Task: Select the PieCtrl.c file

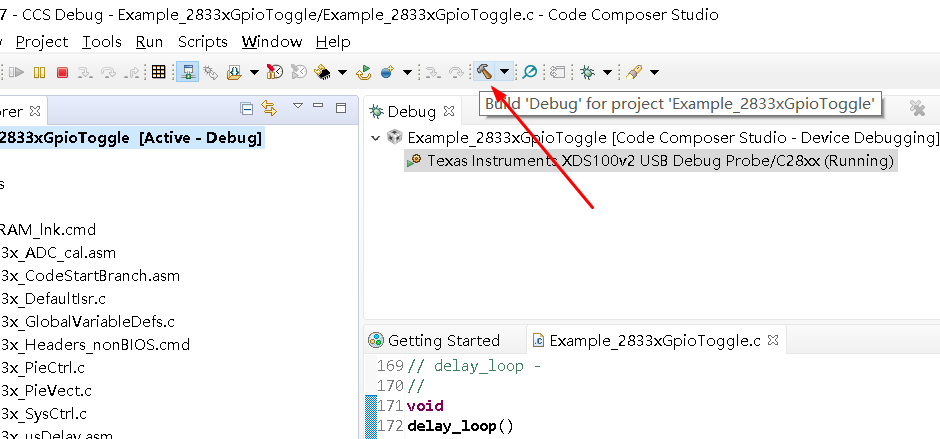Action: [x=43, y=368]
